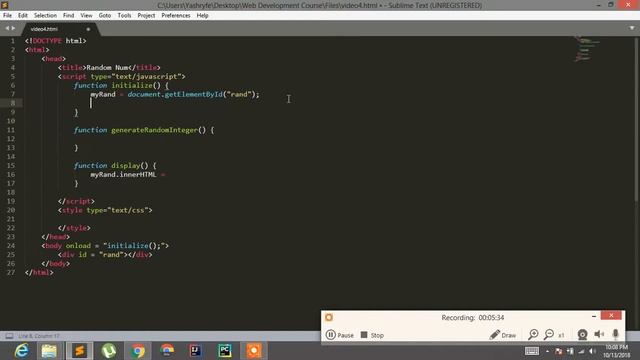This screenshot has height=360, width=640.
Task: Close the recorder toolbar
Action: 611,316
